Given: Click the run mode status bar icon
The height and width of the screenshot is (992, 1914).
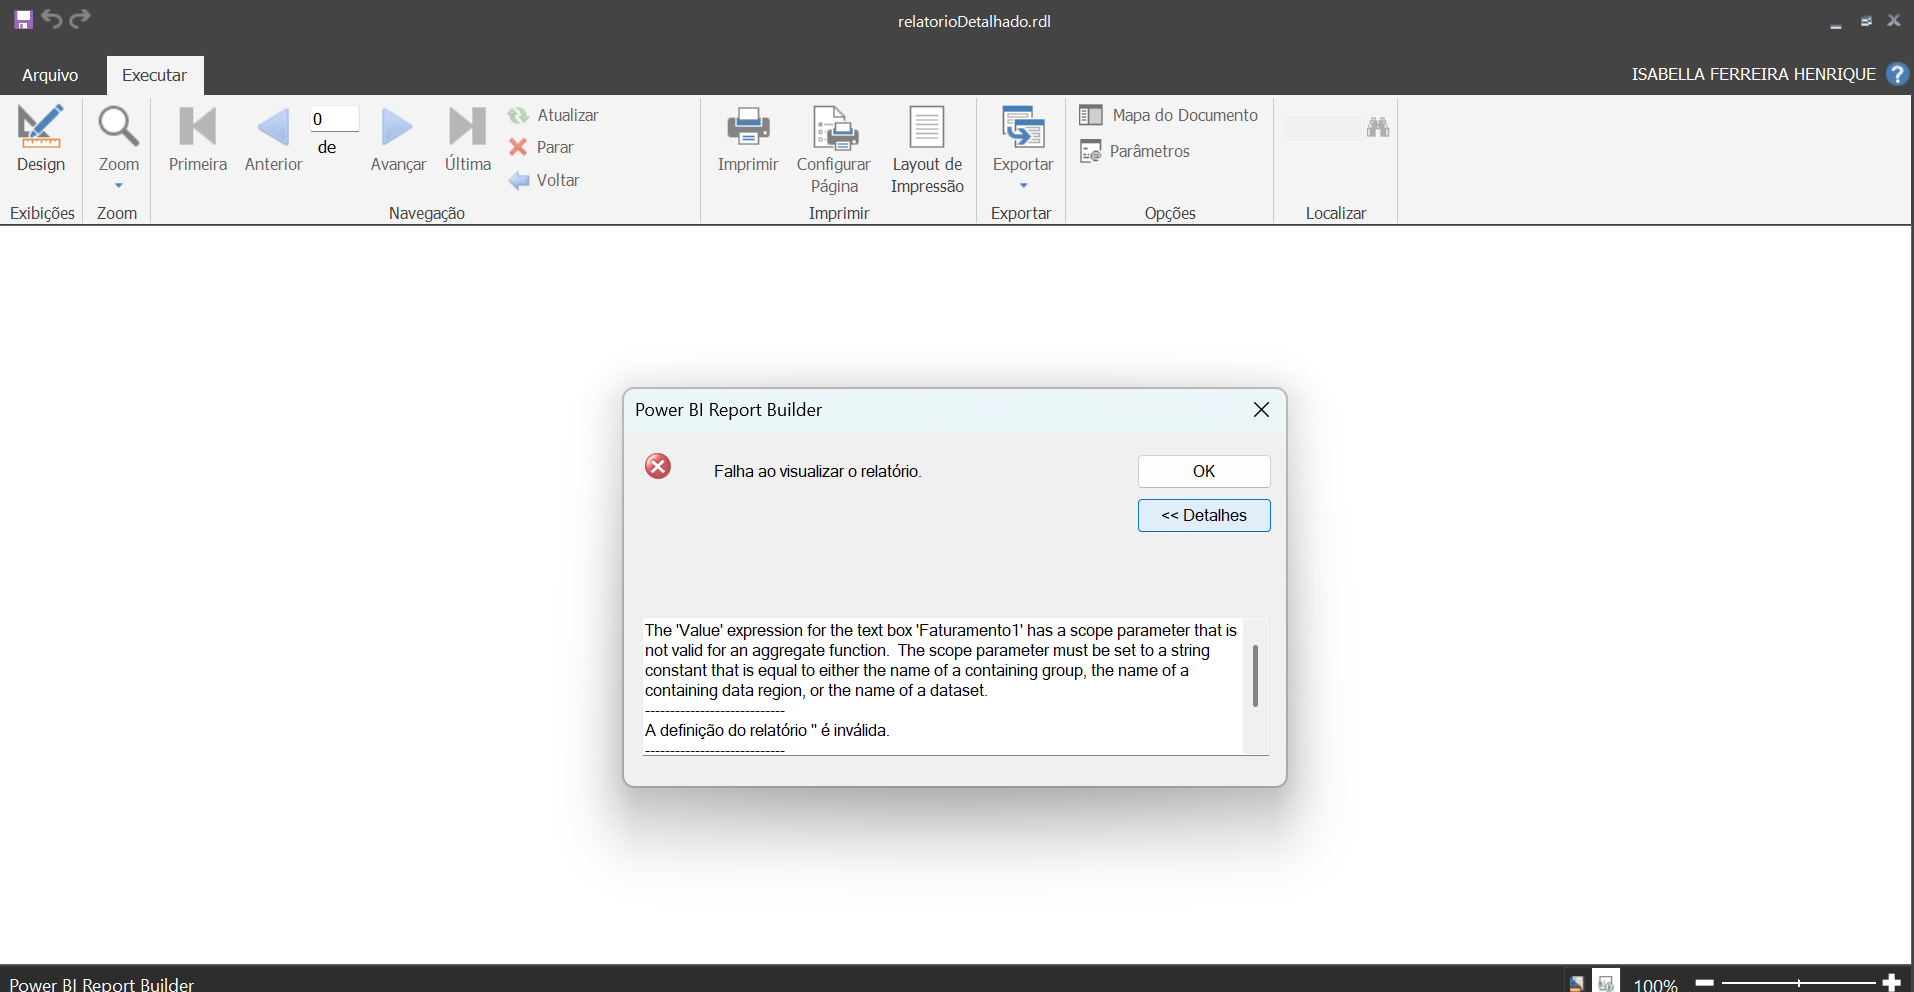Looking at the screenshot, I should (1606, 983).
